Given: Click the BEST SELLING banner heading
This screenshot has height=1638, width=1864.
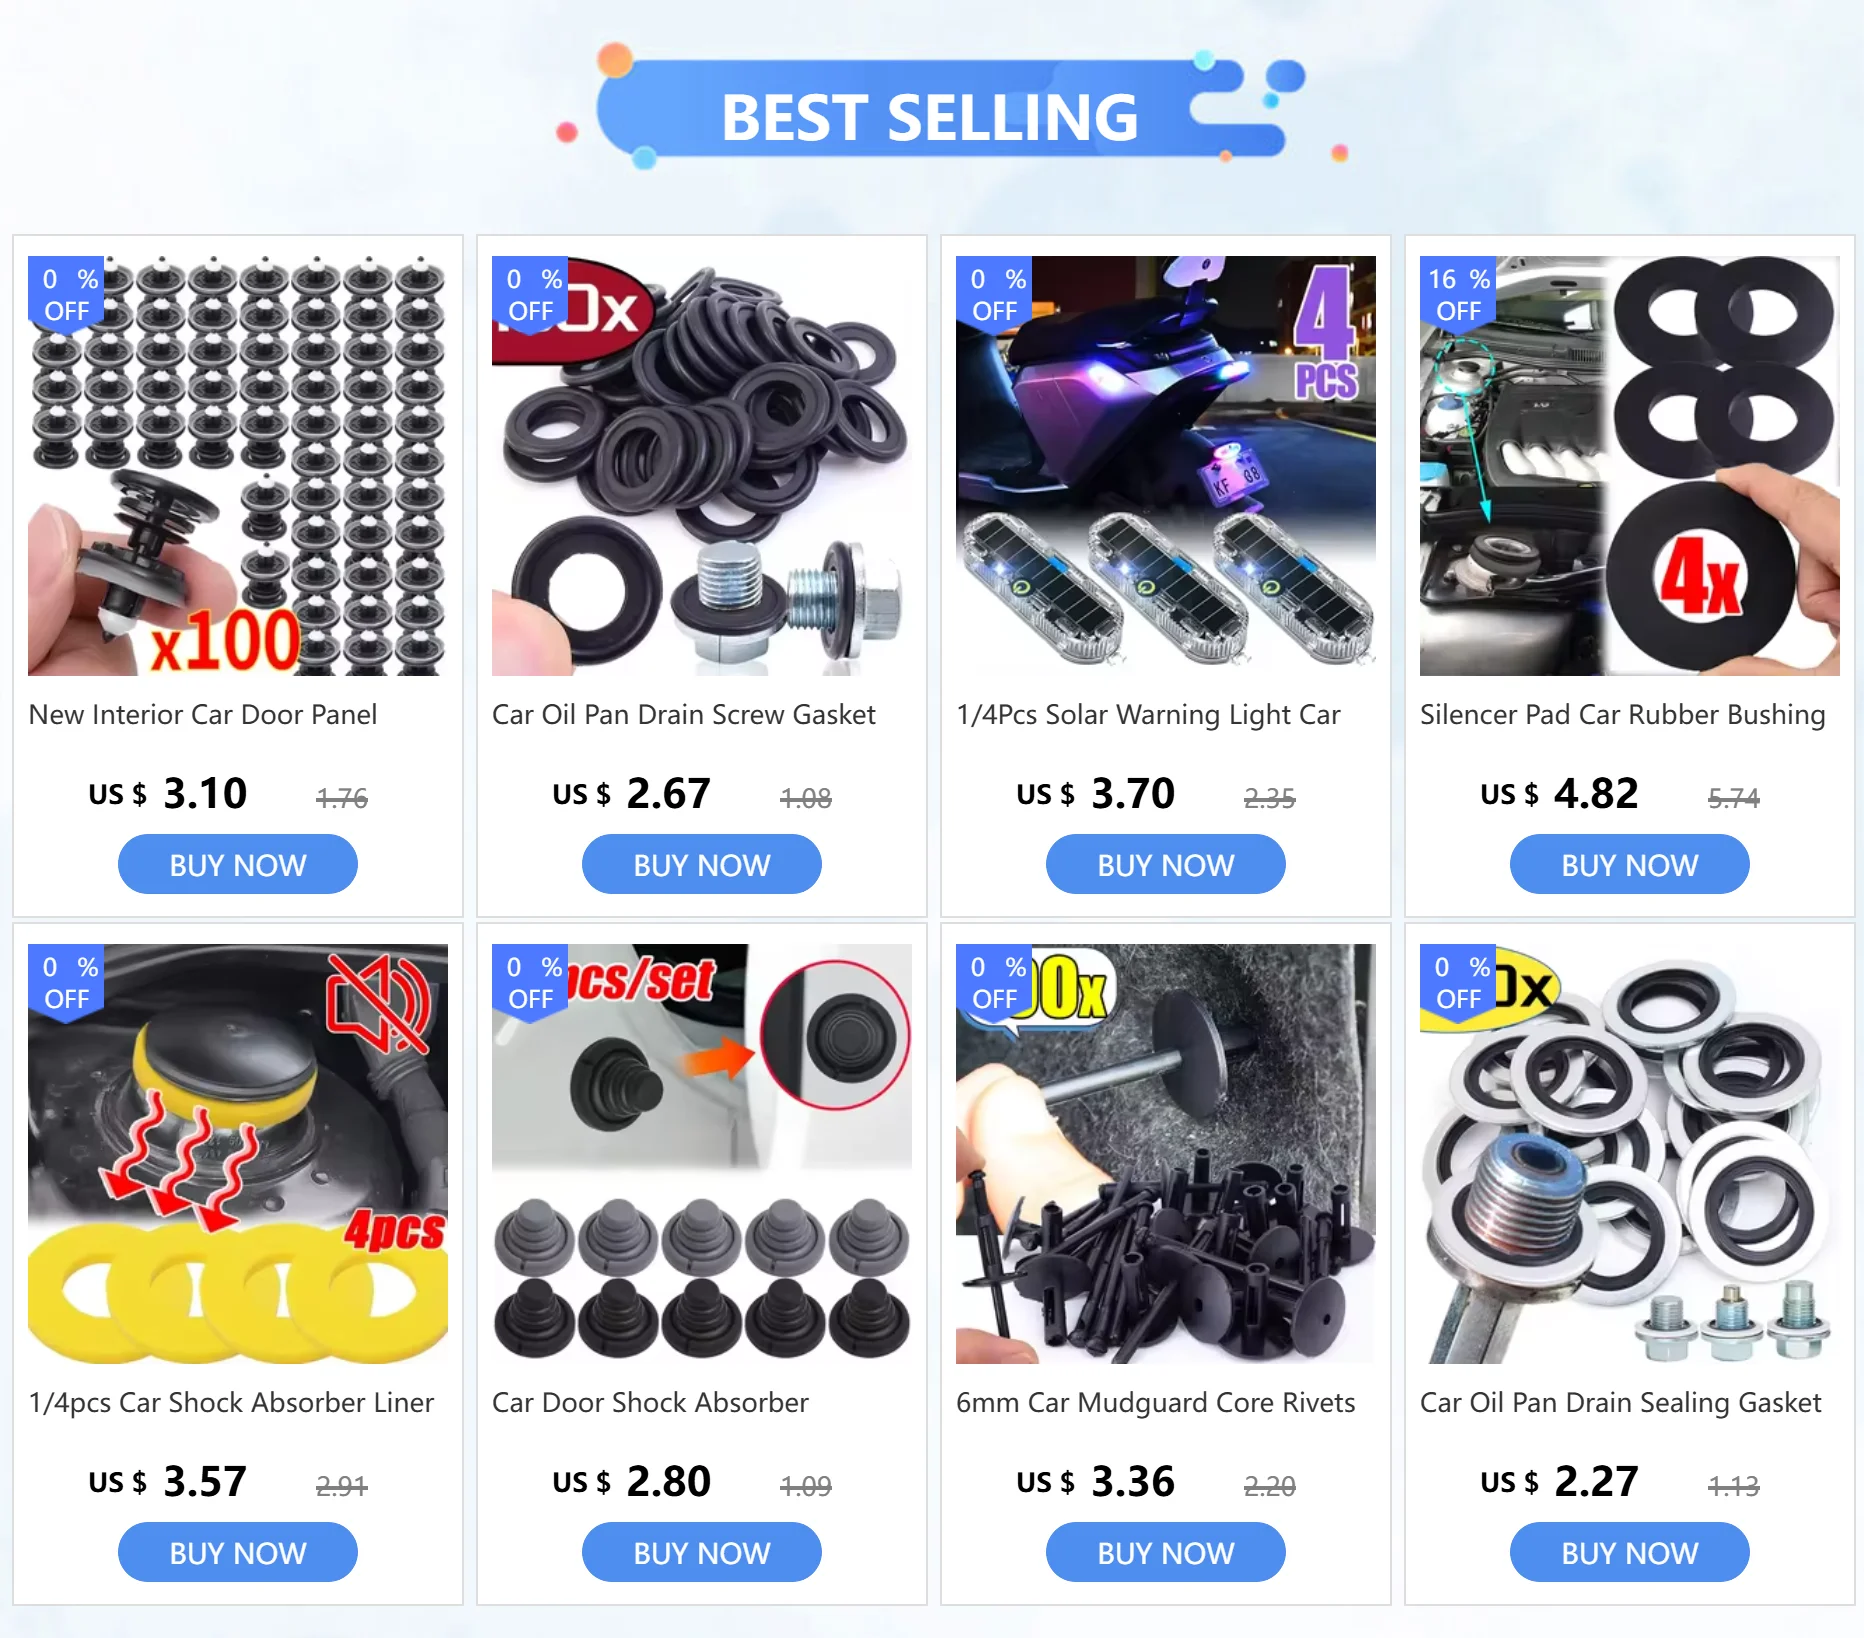Looking at the screenshot, I should coord(930,117).
